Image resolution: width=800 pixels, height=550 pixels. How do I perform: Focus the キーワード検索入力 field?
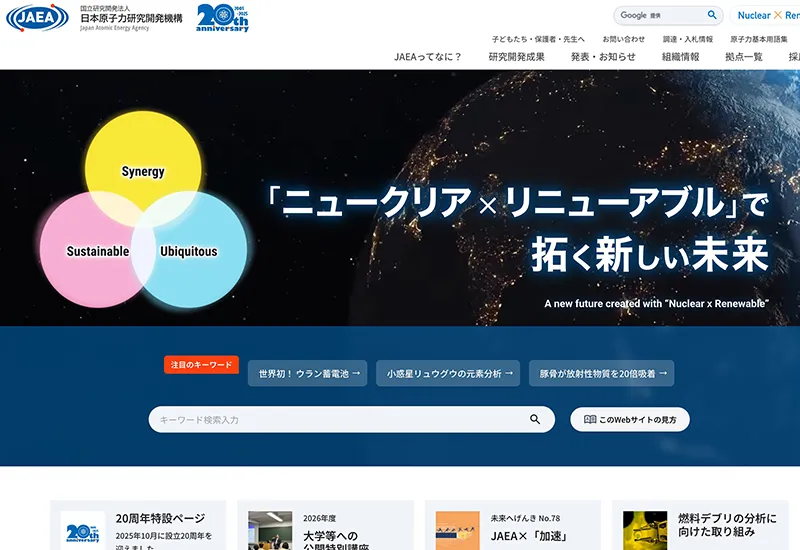tap(352, 419)
